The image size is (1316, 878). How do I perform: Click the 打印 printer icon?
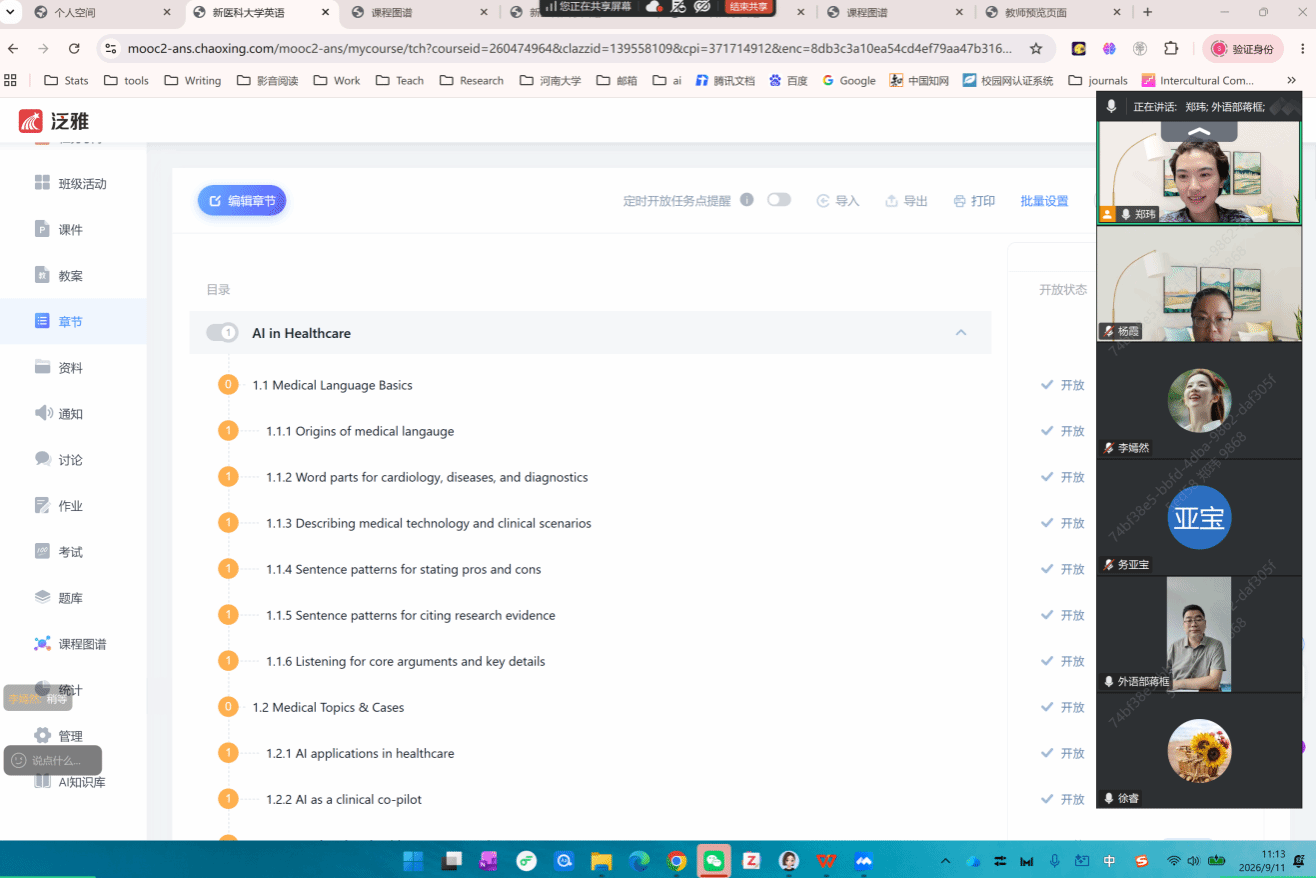pos(959,201)
